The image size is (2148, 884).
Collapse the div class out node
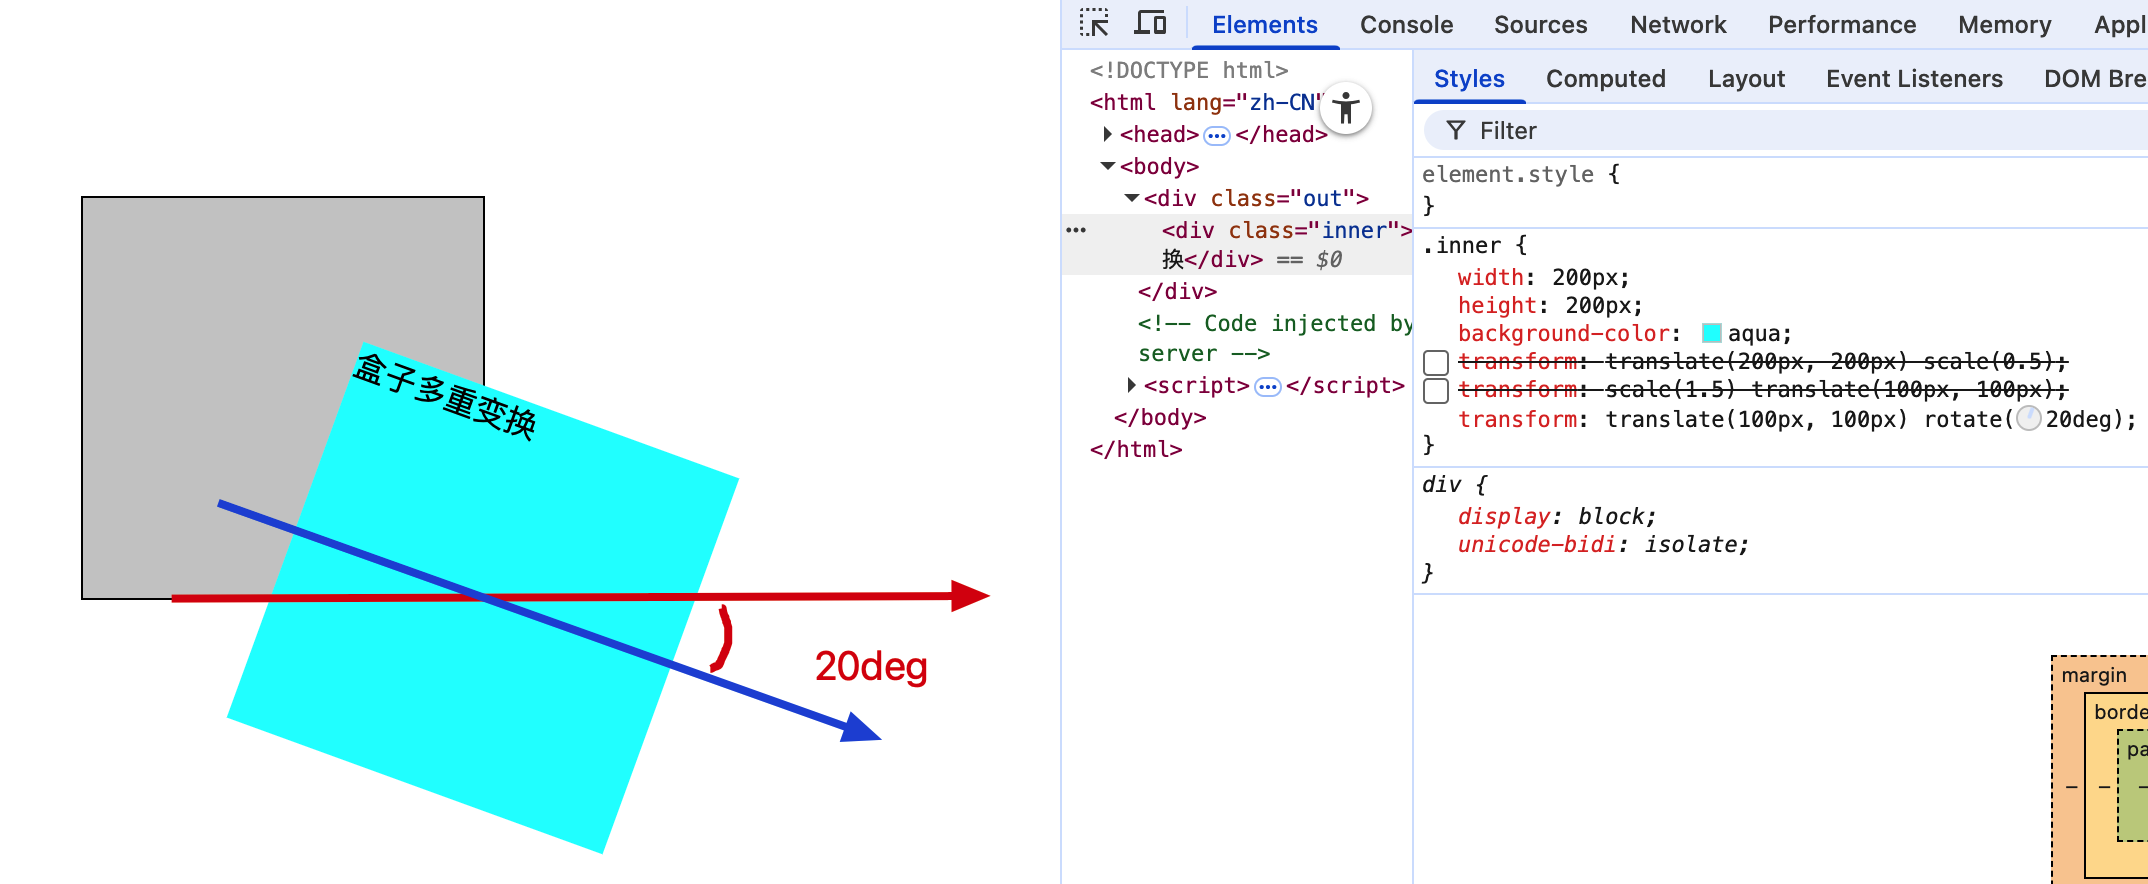tap(1132, 198)
